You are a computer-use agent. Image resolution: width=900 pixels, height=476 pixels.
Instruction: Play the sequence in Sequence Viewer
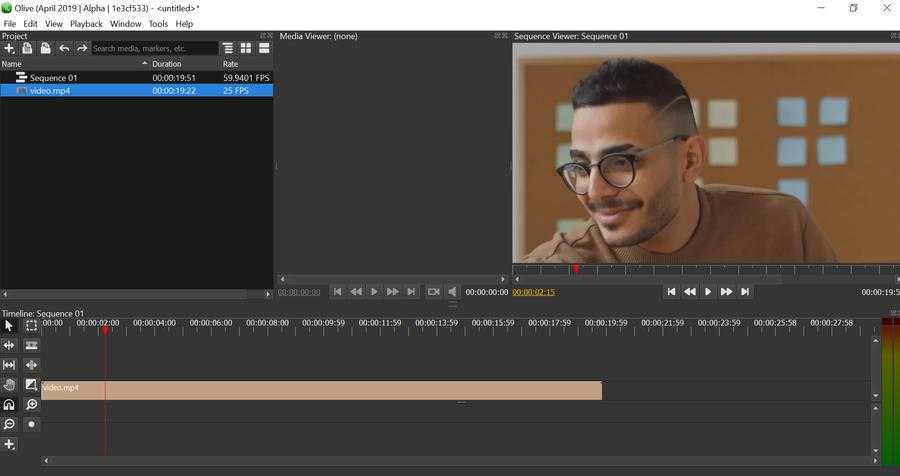tap(708, 292)
